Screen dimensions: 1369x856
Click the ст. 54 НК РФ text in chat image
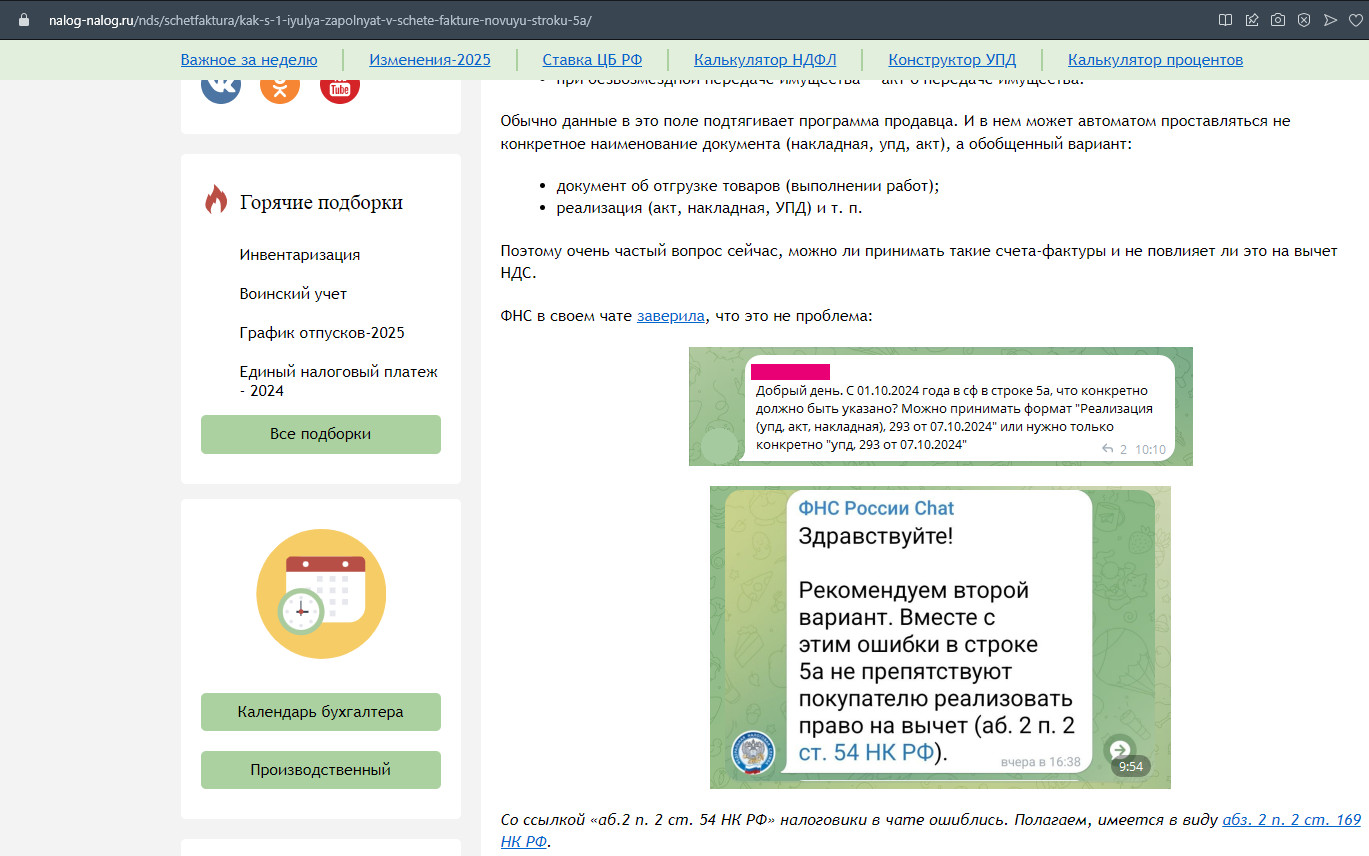point(866,752)
